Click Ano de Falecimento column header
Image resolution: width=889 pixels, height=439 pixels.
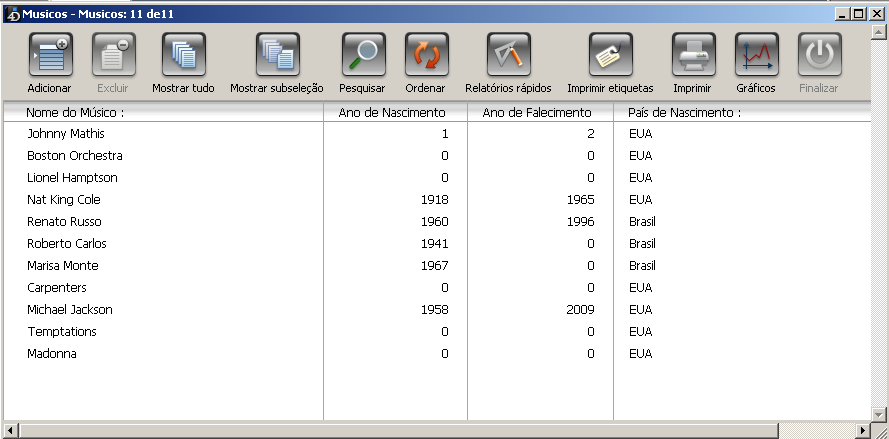[537, 112]
